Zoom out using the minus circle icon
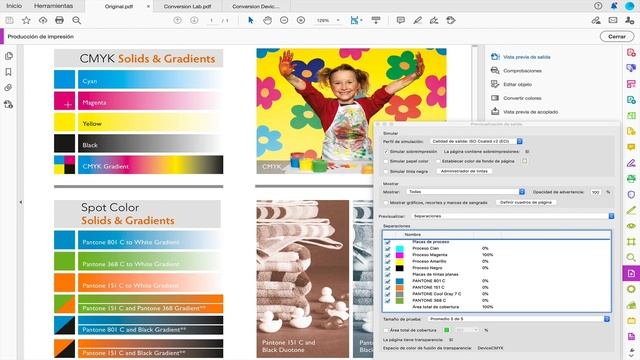Screen dimensions: 640x360 click(284, 20)
